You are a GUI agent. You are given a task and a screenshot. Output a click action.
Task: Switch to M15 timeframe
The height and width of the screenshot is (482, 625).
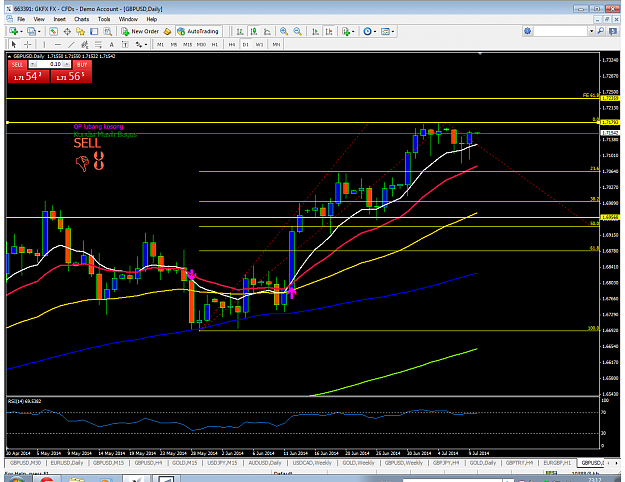click(x=187, y=45)
